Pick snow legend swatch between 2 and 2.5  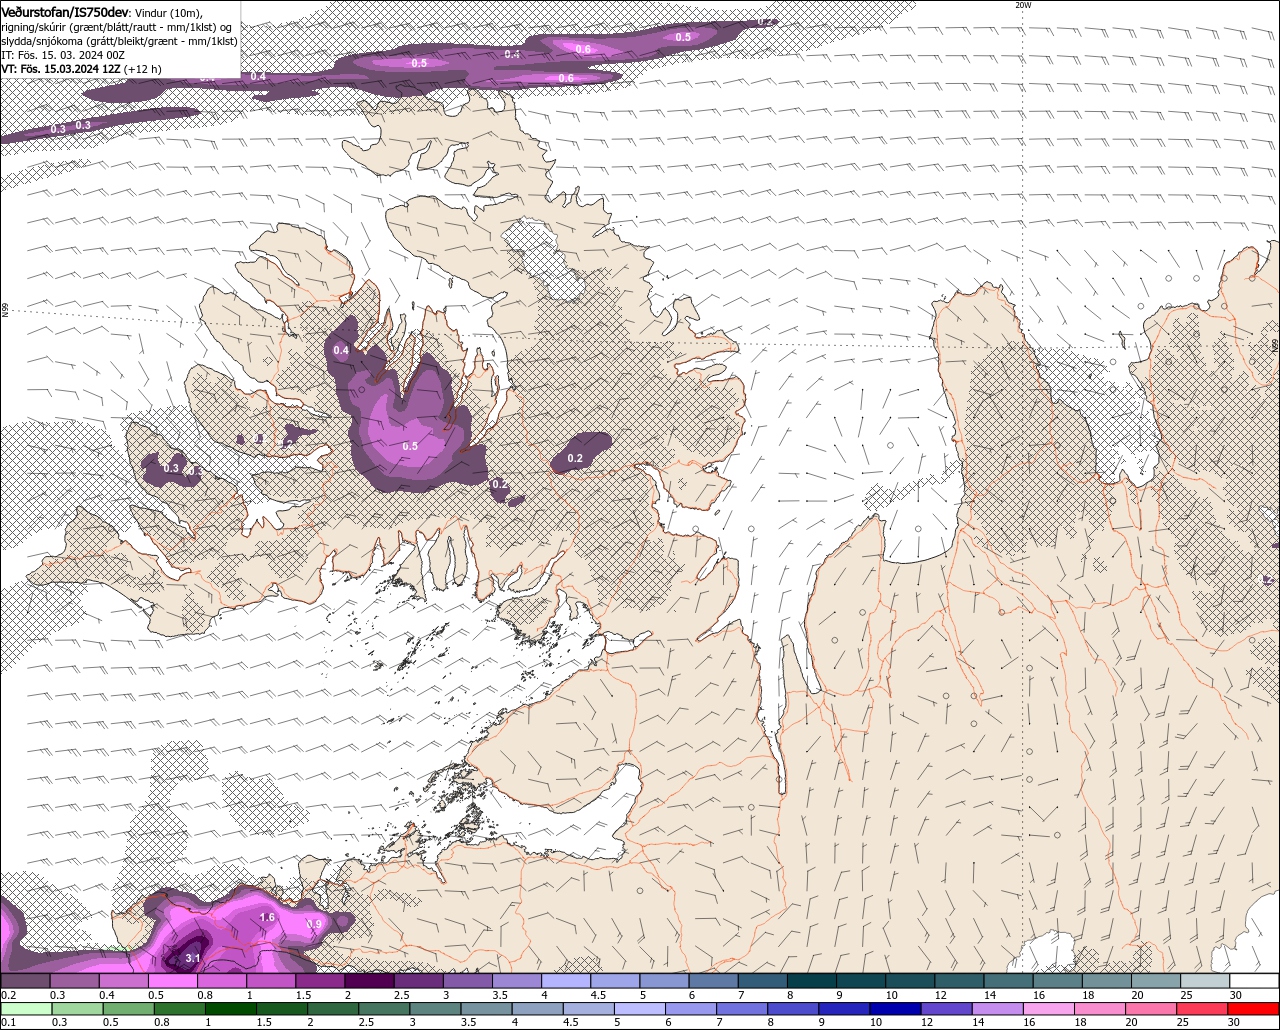369,981
